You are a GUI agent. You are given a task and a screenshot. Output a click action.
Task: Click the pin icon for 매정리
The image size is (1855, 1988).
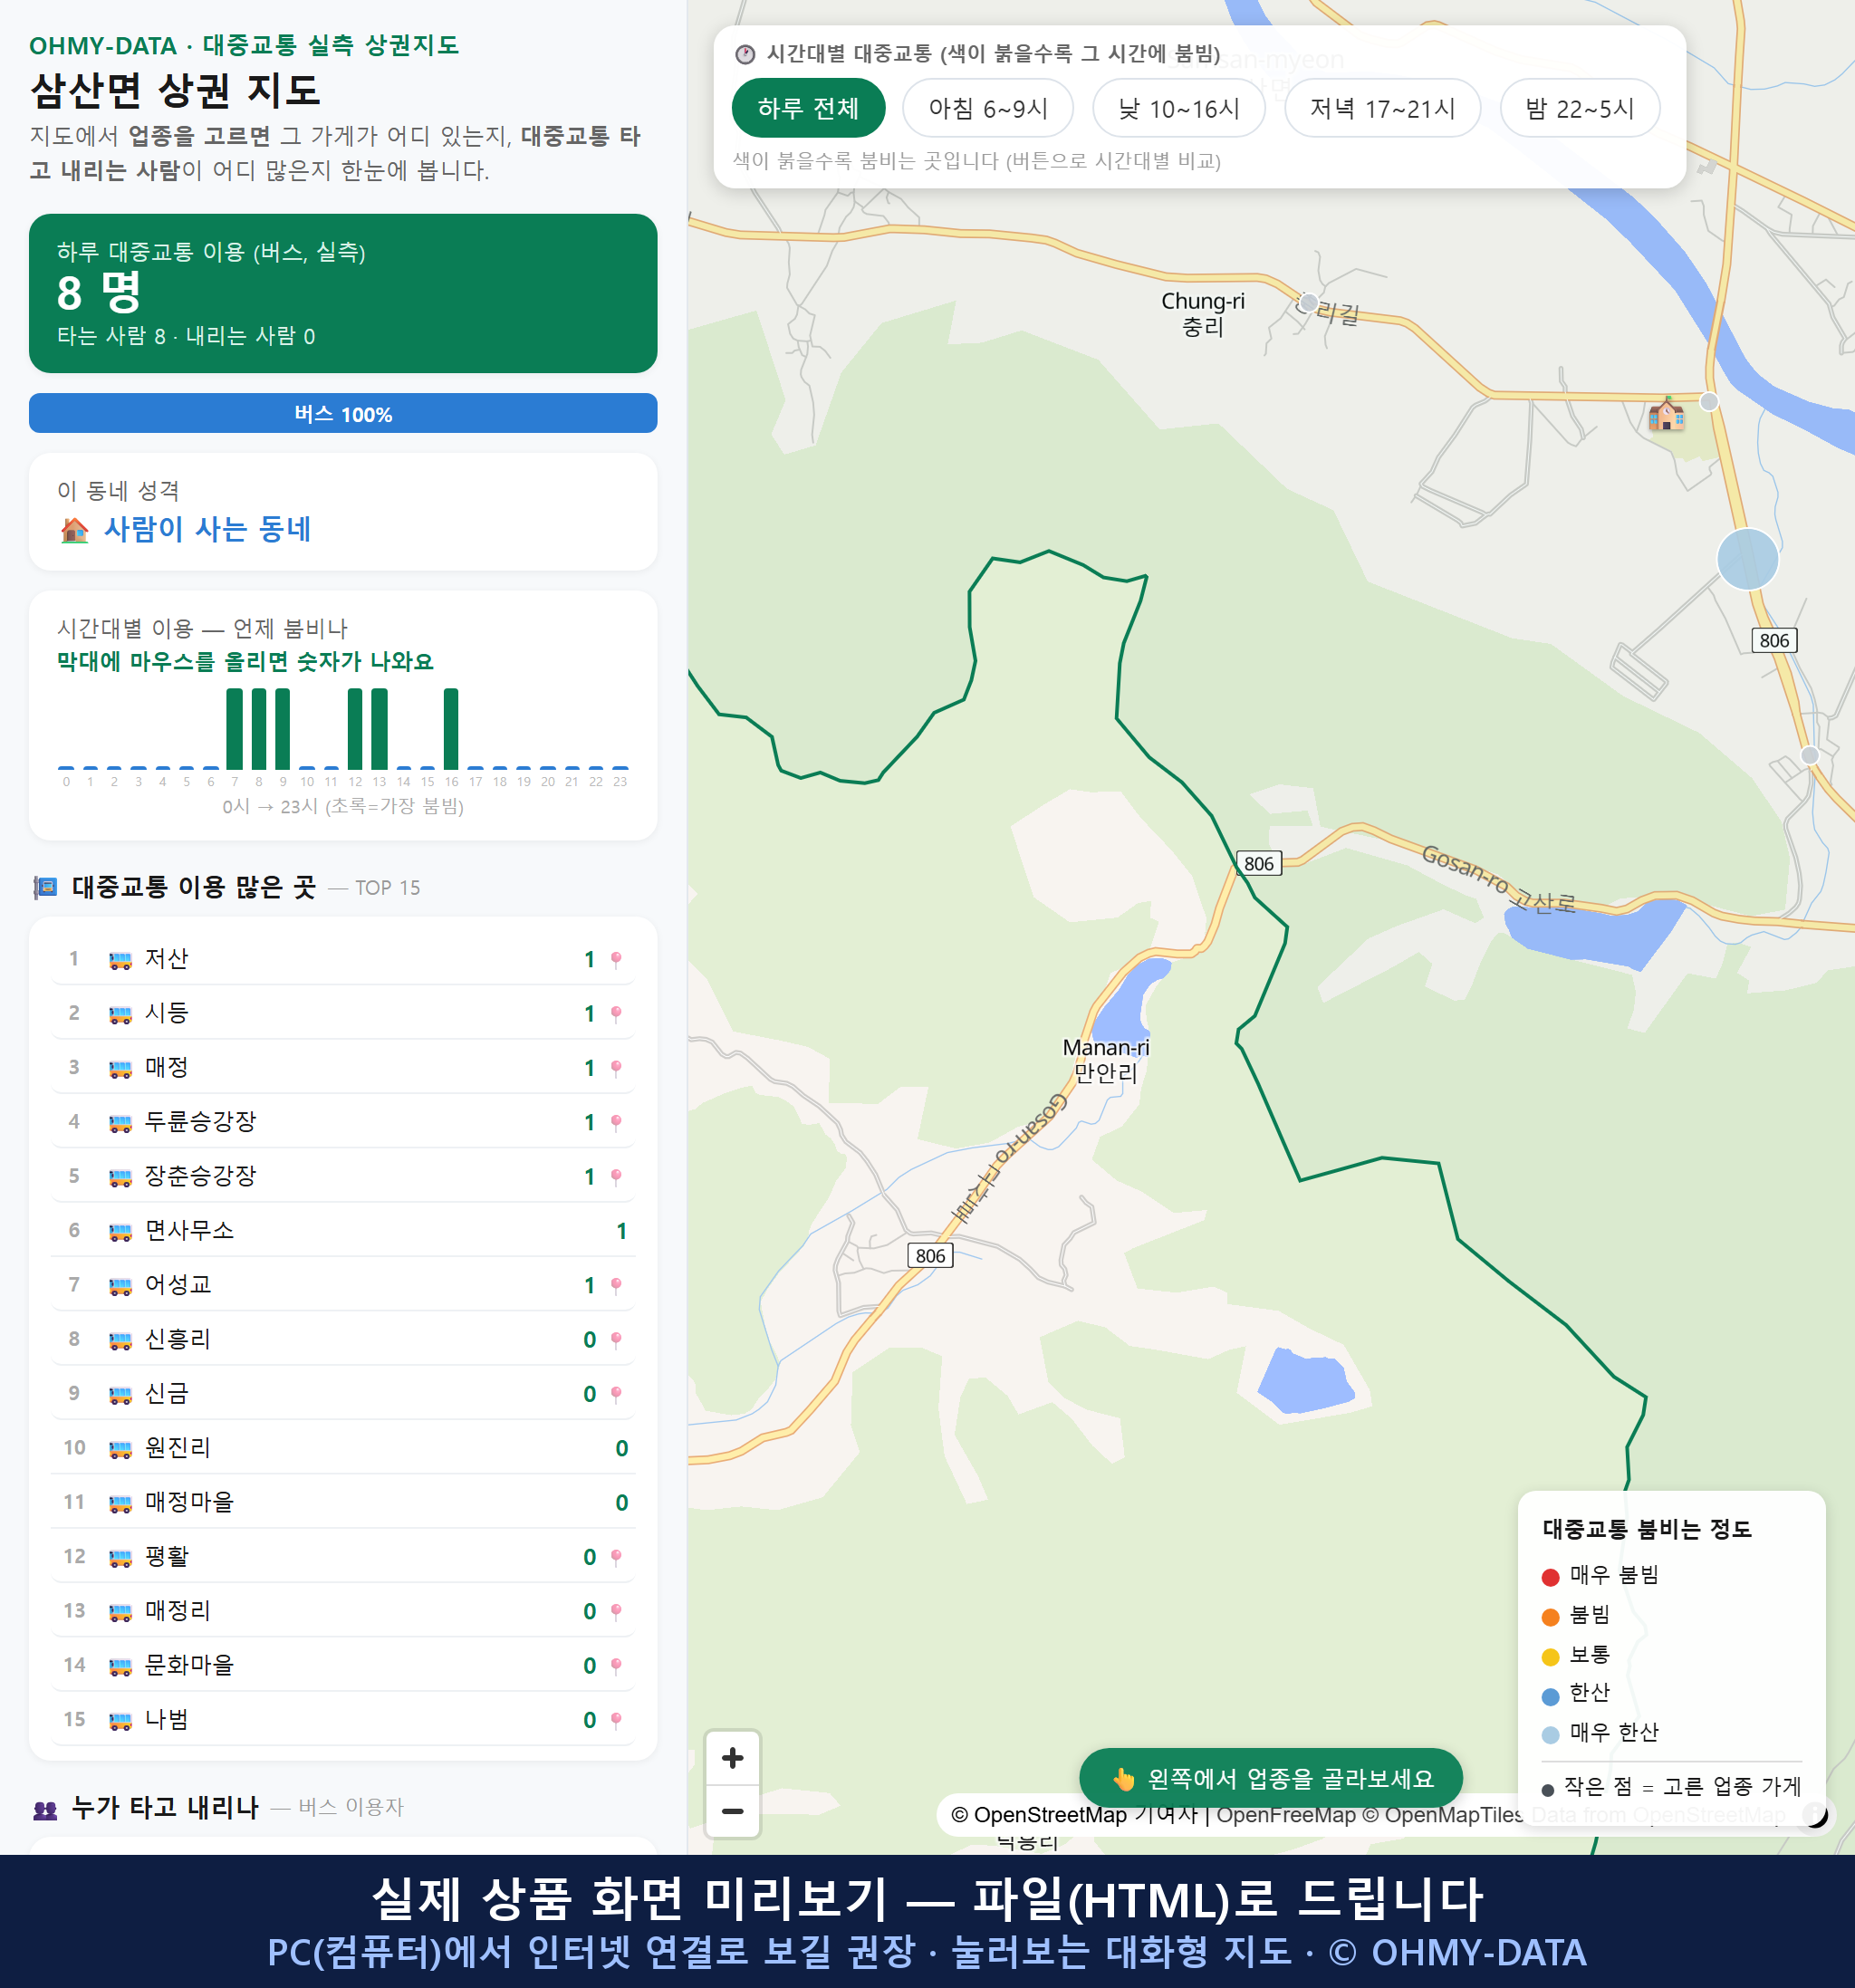[616, 1611]
